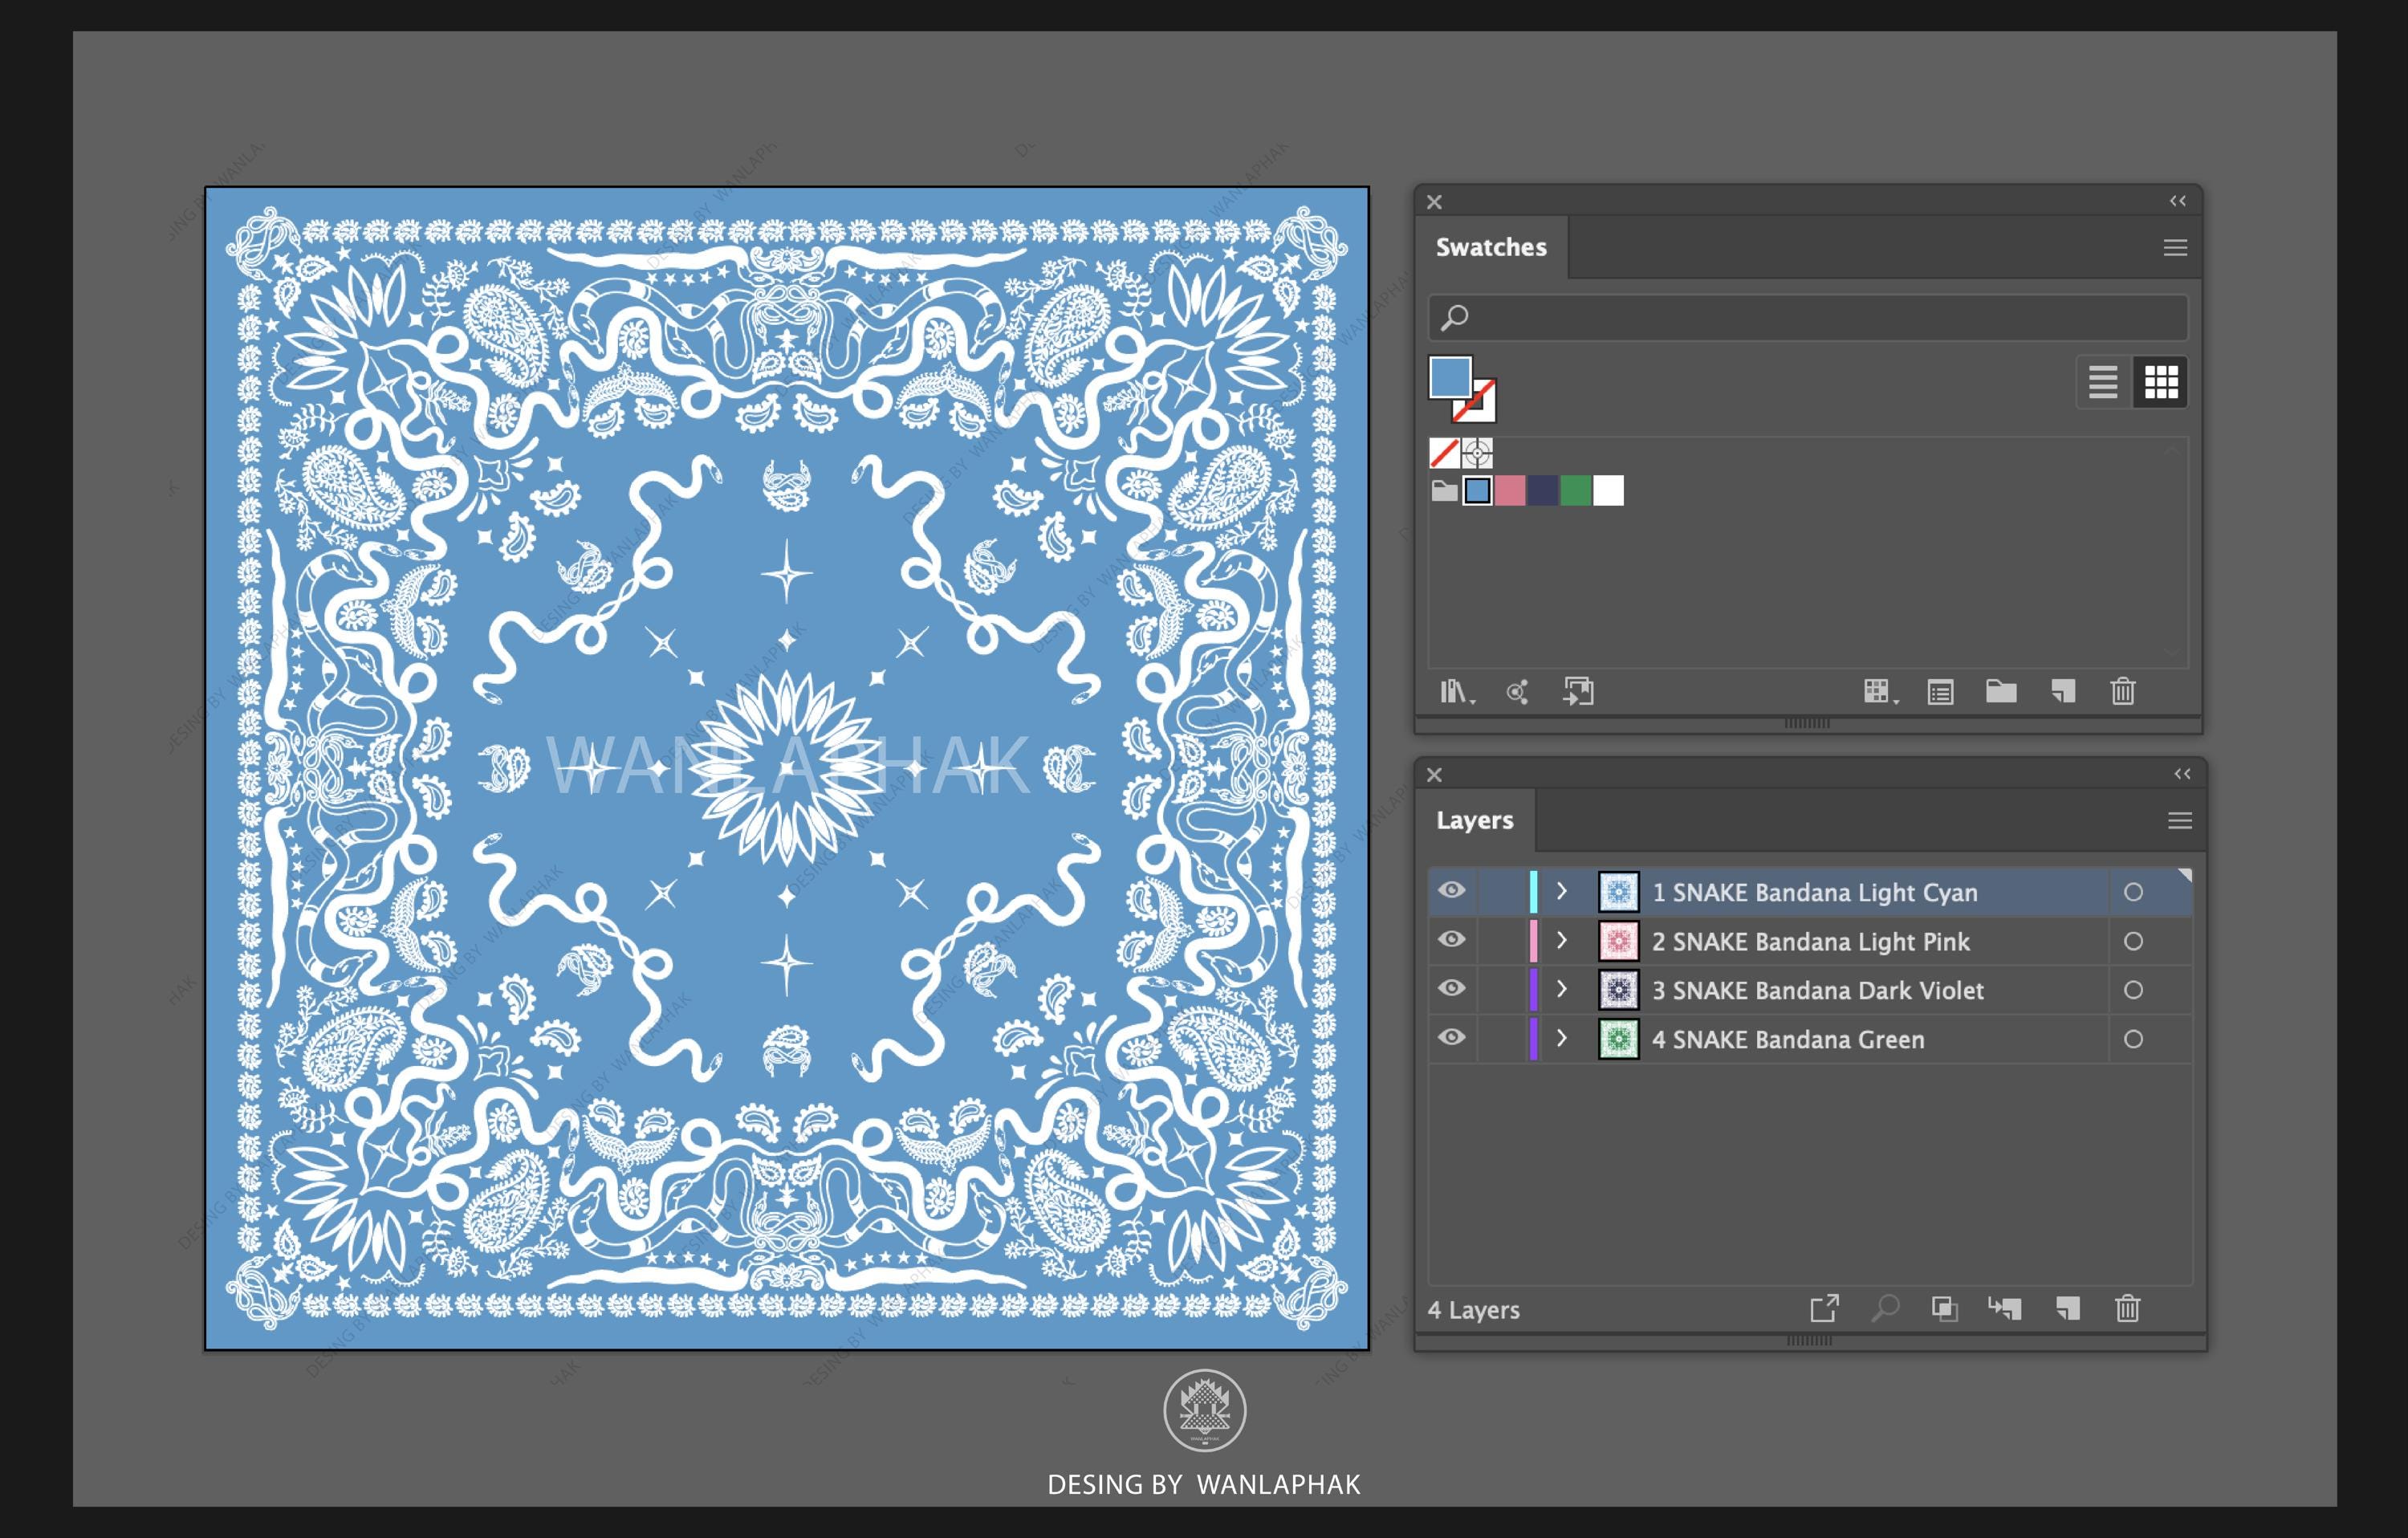Expand the SNAKE Bandana Light Cyan layer
Image resolution: width=2408 pixels, height=1538 pixels.
(x=1562, y=891)
